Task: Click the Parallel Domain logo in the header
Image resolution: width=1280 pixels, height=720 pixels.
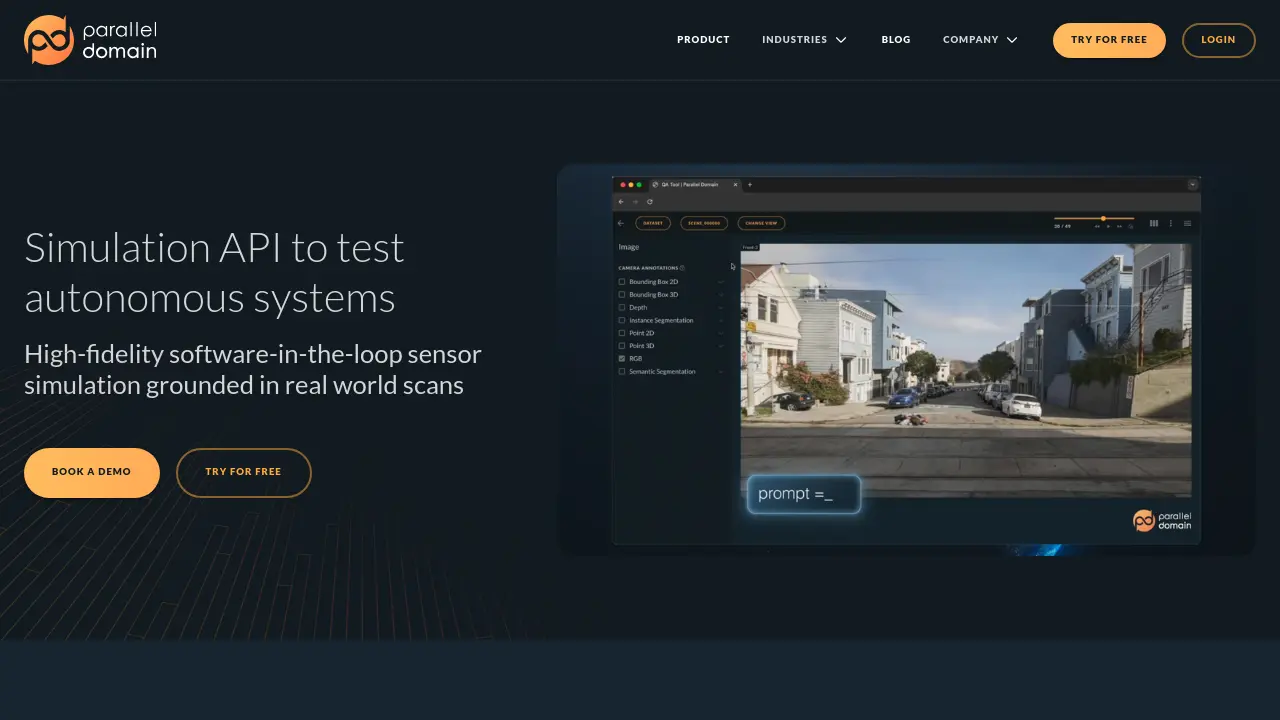Action: (90, 40)
